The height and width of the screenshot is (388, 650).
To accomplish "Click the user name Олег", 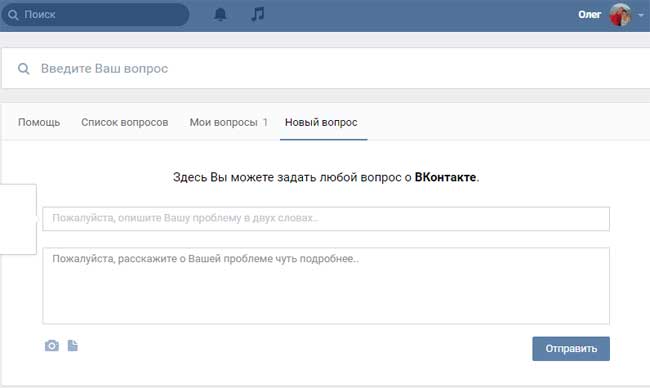I will (589, 15).
